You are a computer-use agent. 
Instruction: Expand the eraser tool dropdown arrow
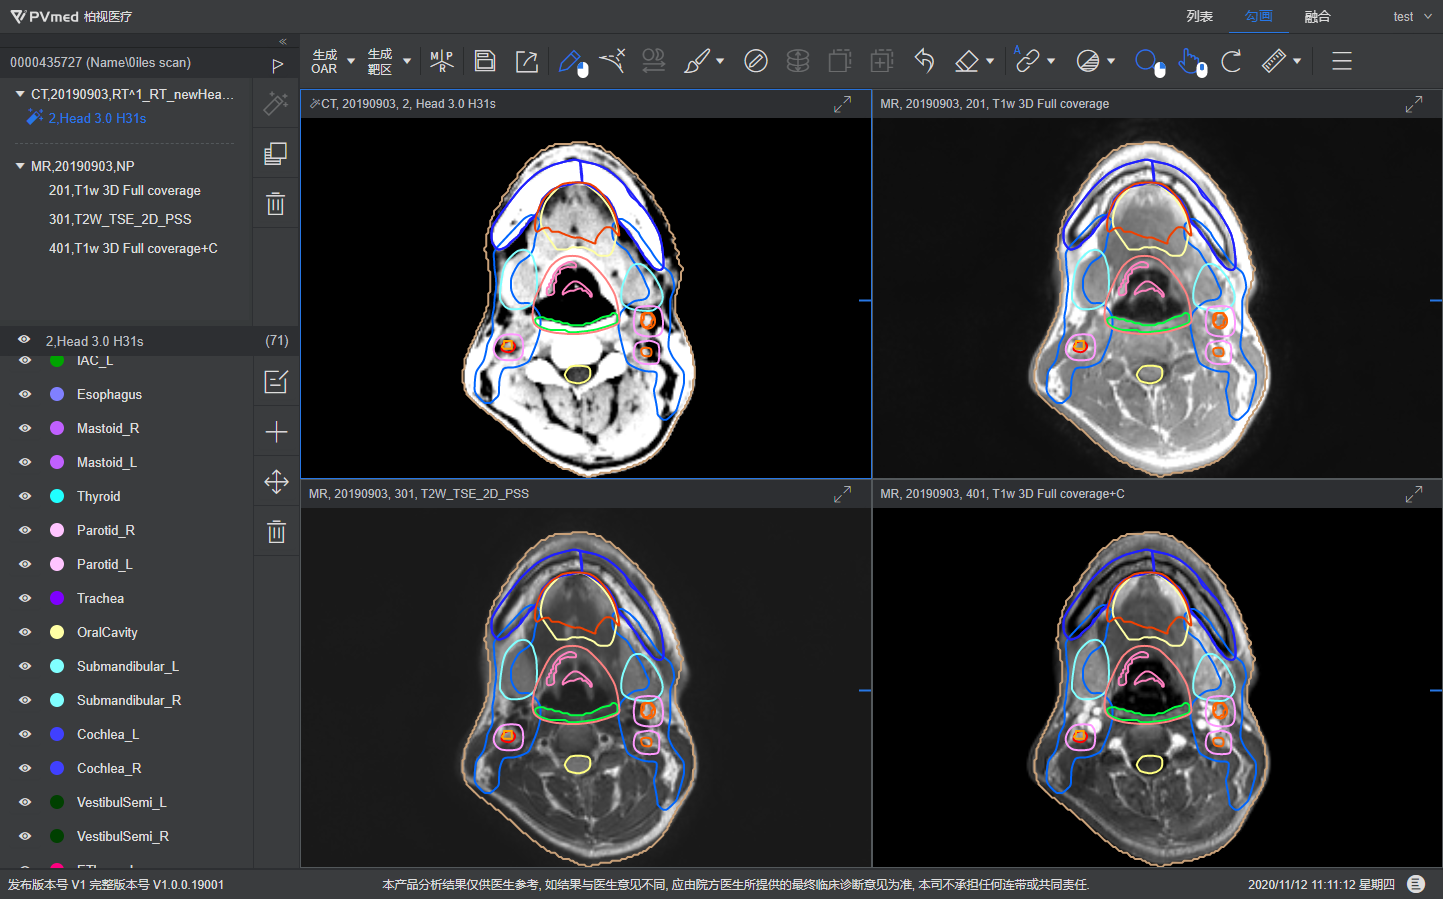[x=990, y=61]
